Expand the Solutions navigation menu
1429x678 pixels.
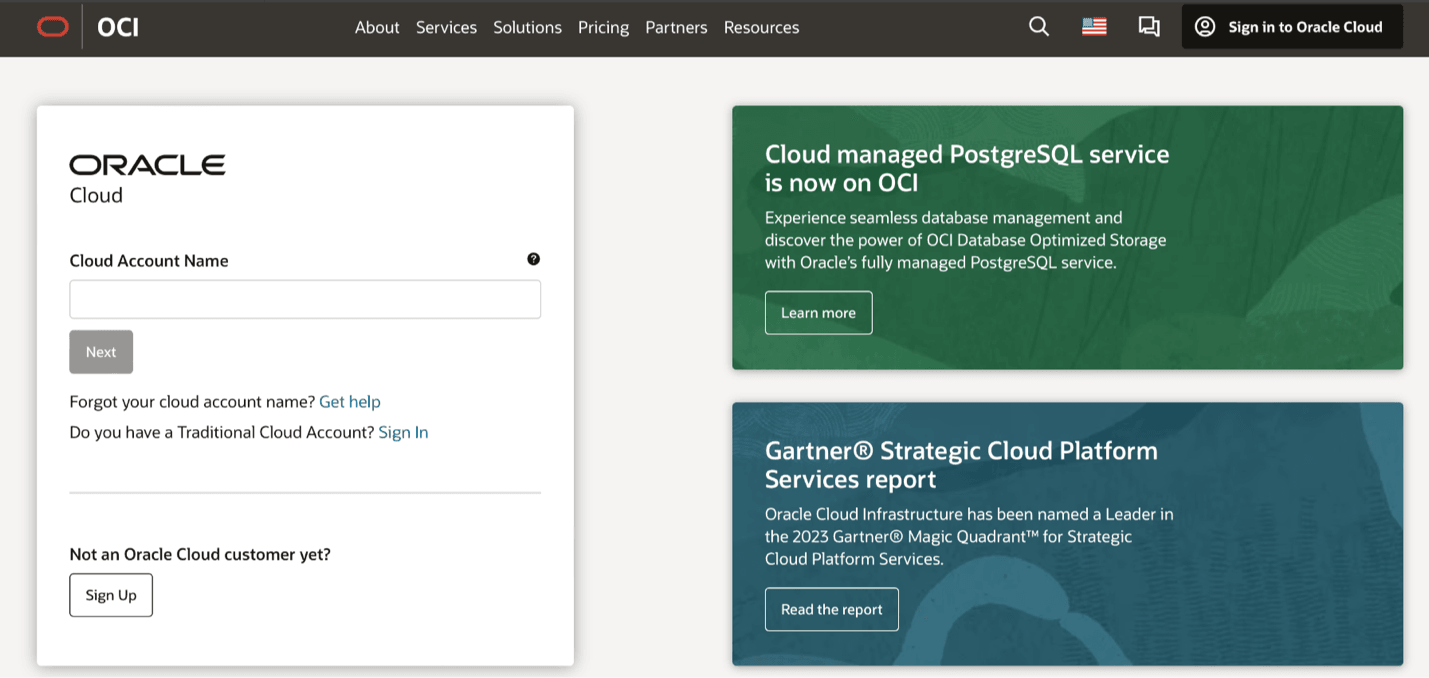527,27
